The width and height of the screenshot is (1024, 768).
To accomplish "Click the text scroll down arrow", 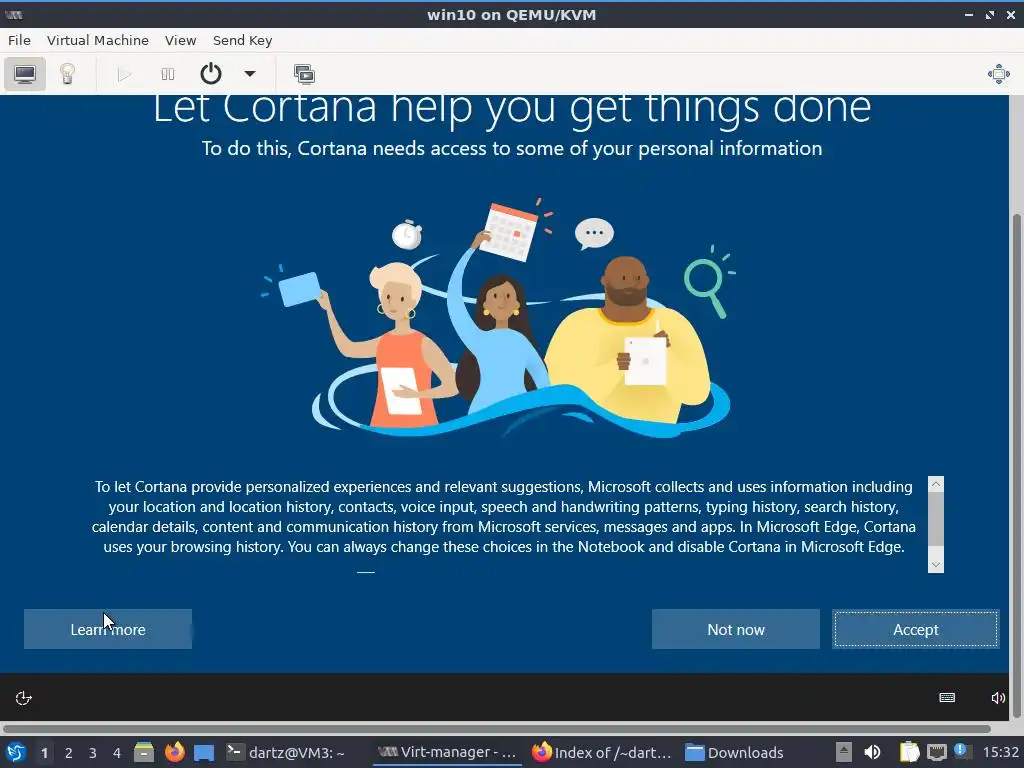I will [x=936, y=565].
